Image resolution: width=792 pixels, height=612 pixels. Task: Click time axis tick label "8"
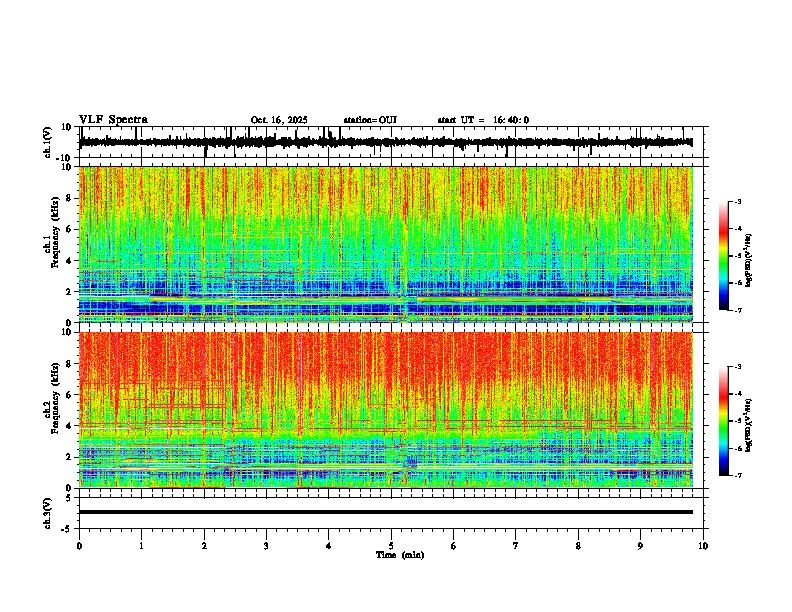pos(578,546)
